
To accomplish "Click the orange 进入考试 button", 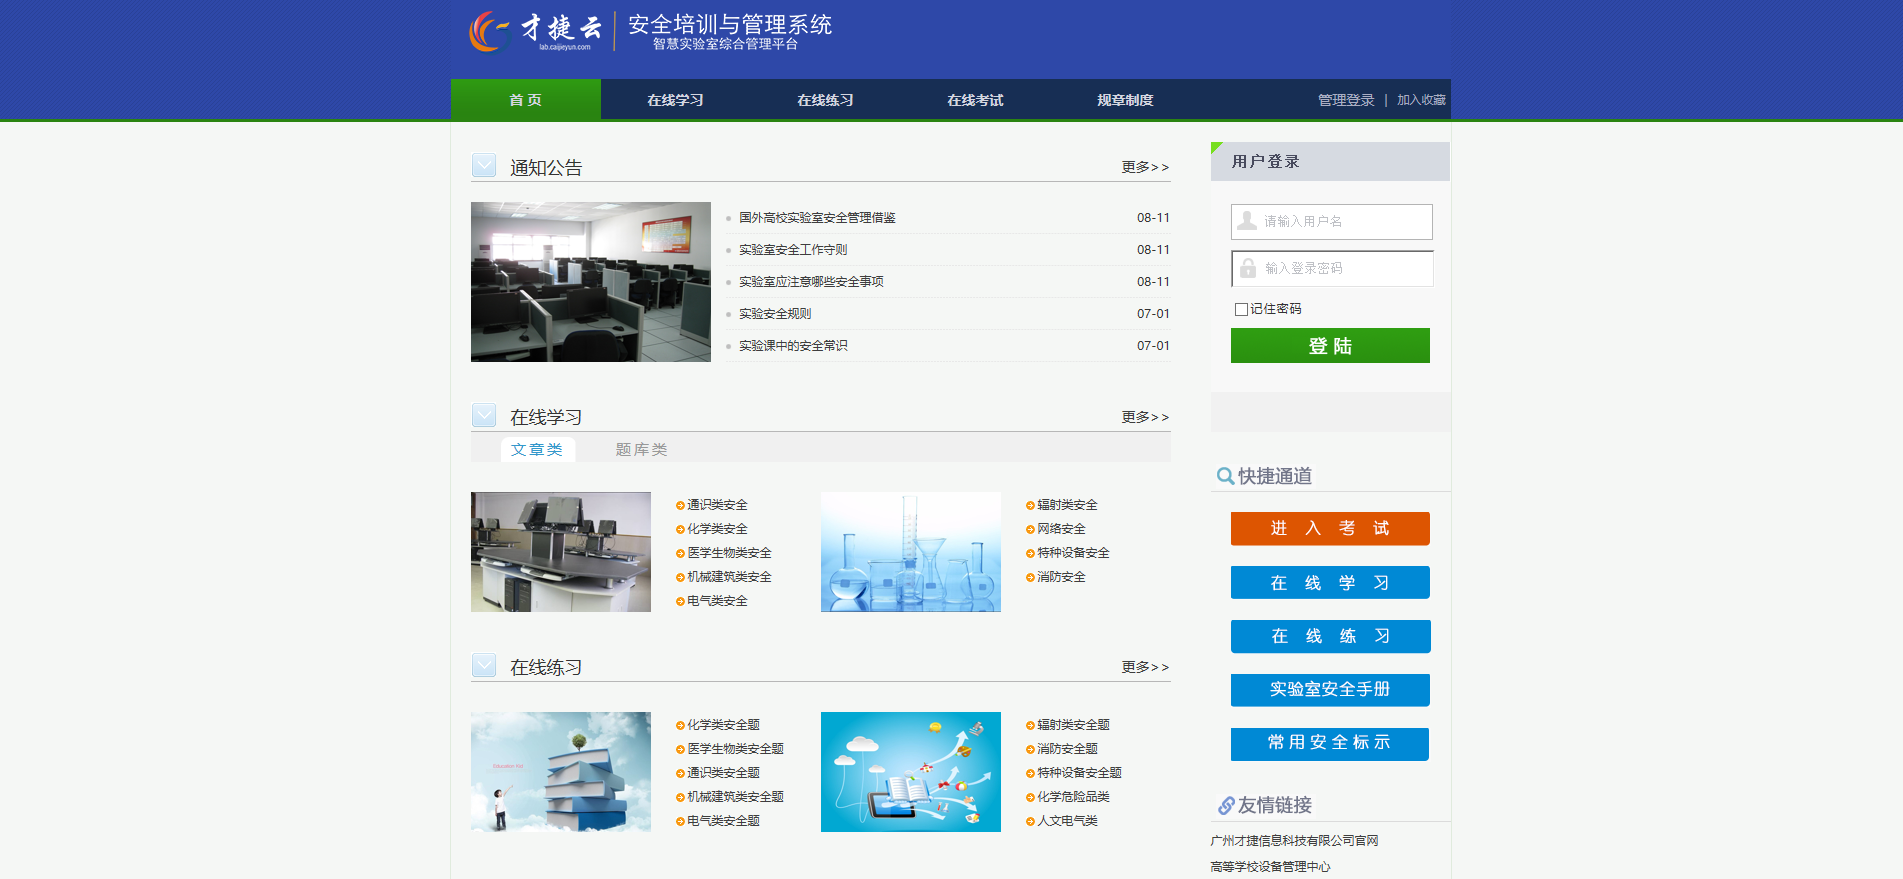I will tap(1329, 528).
